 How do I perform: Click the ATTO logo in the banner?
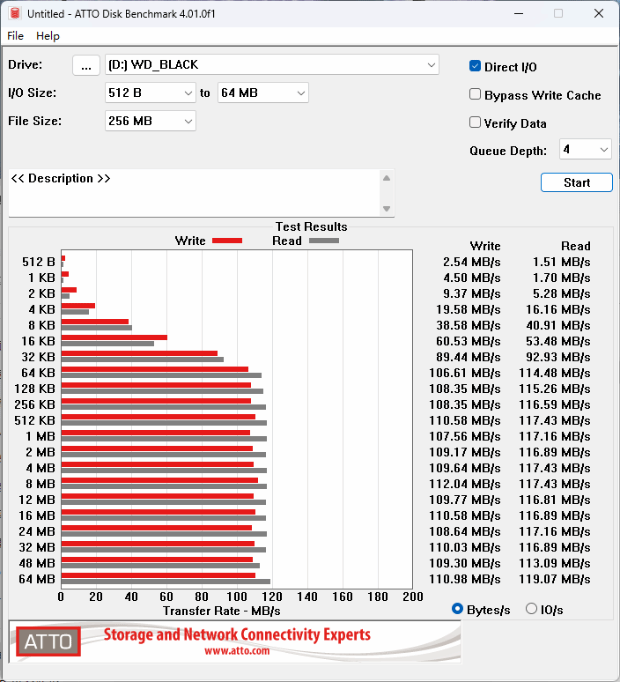(48, 642)
